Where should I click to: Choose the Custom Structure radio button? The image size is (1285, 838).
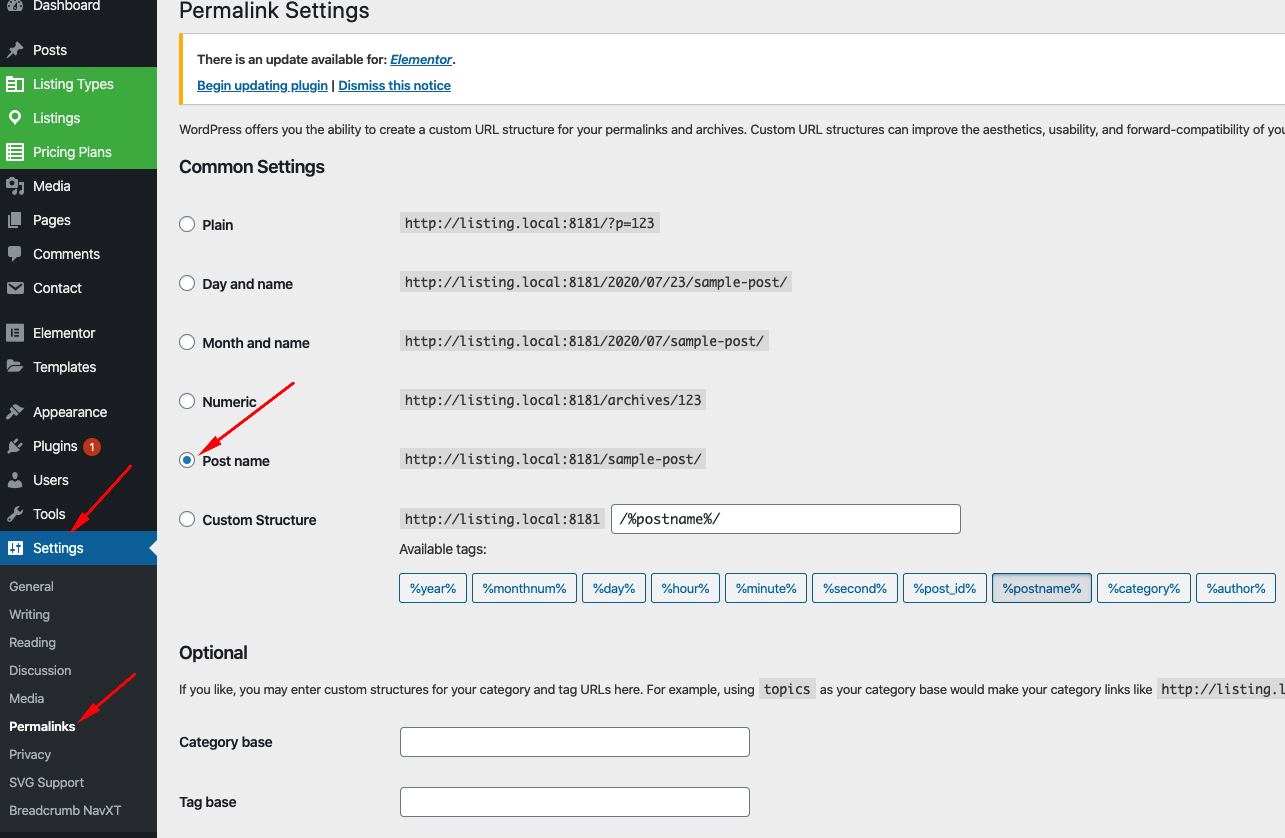187,520
